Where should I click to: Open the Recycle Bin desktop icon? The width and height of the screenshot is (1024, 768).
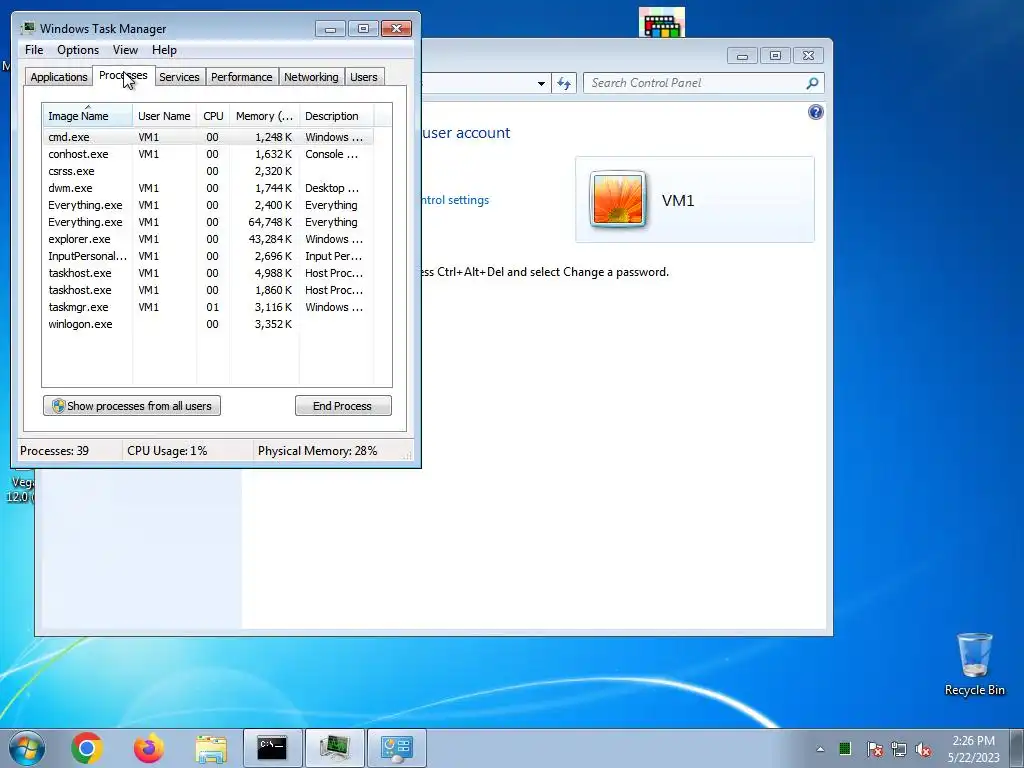click(x=974, y=664)
